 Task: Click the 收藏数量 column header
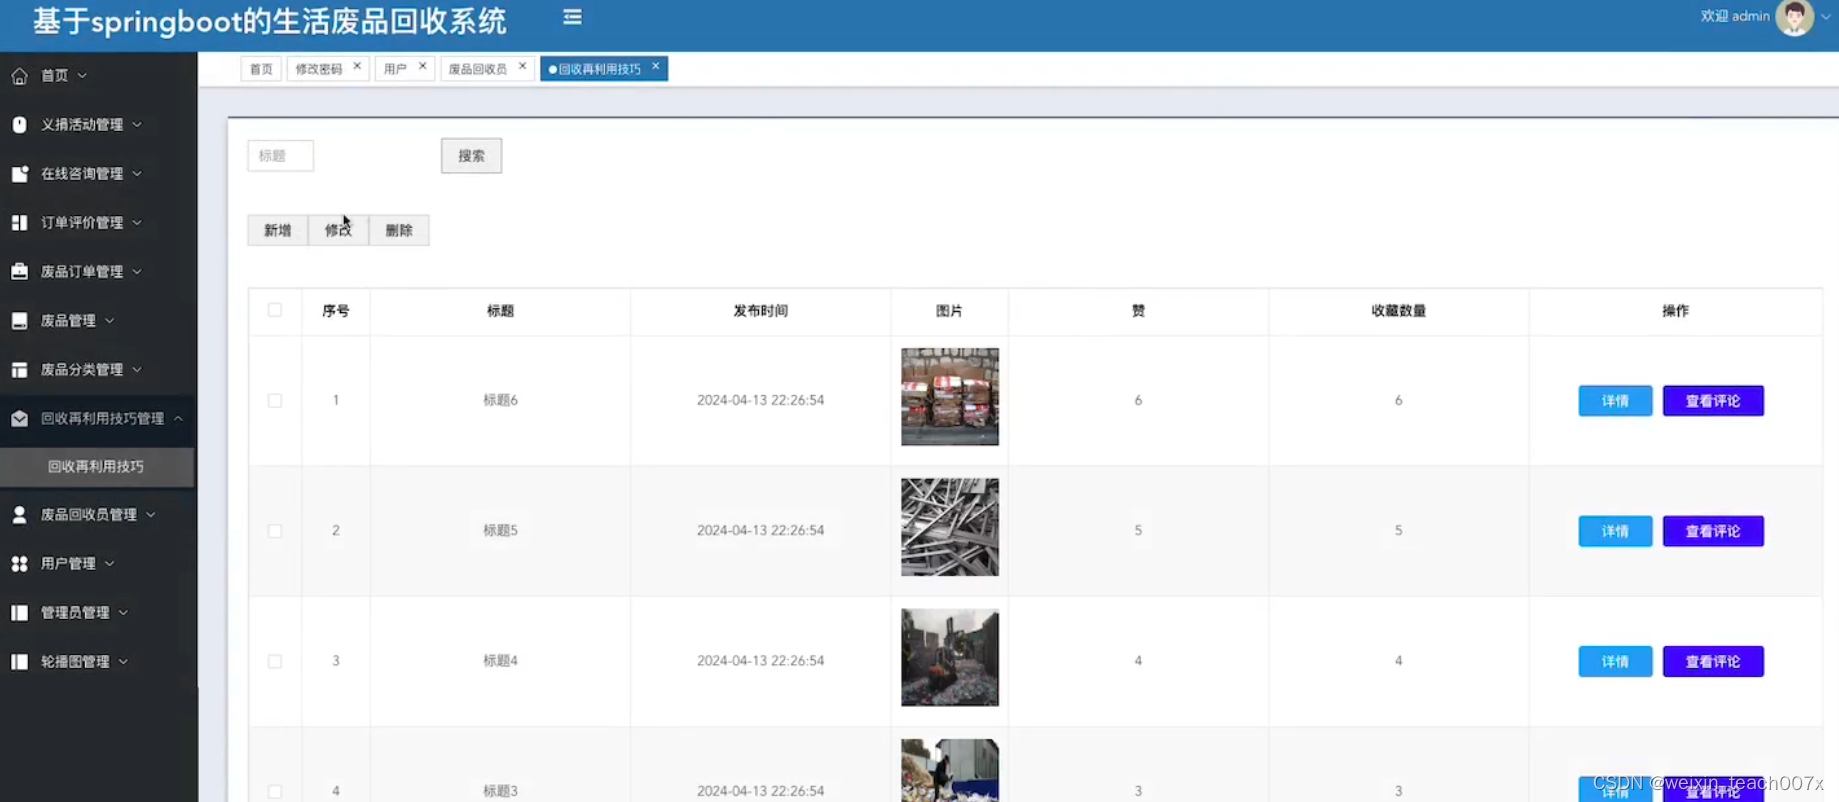tap(1398, 310)
